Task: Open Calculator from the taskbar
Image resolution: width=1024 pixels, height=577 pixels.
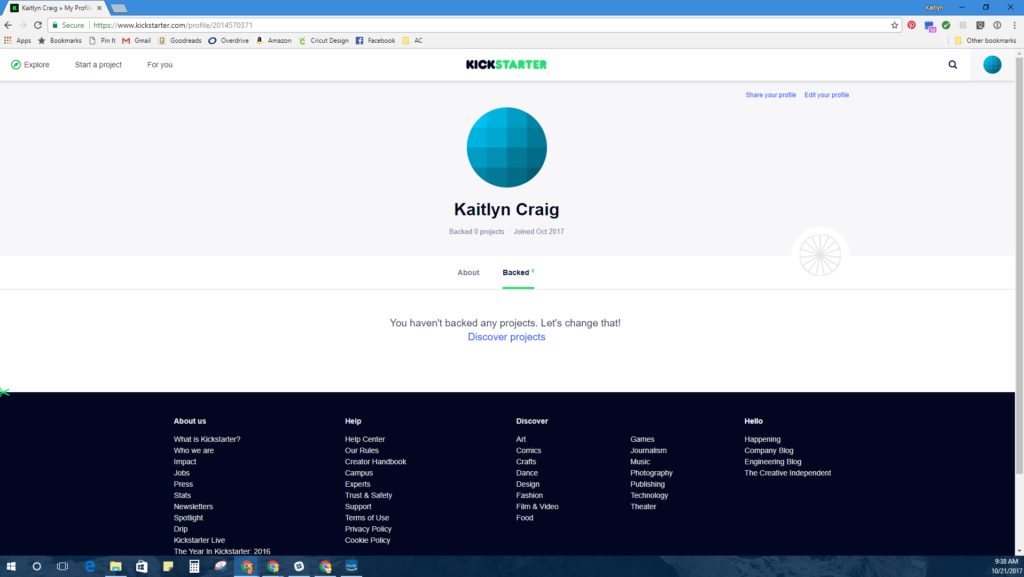Action: (x=194, y=567)
